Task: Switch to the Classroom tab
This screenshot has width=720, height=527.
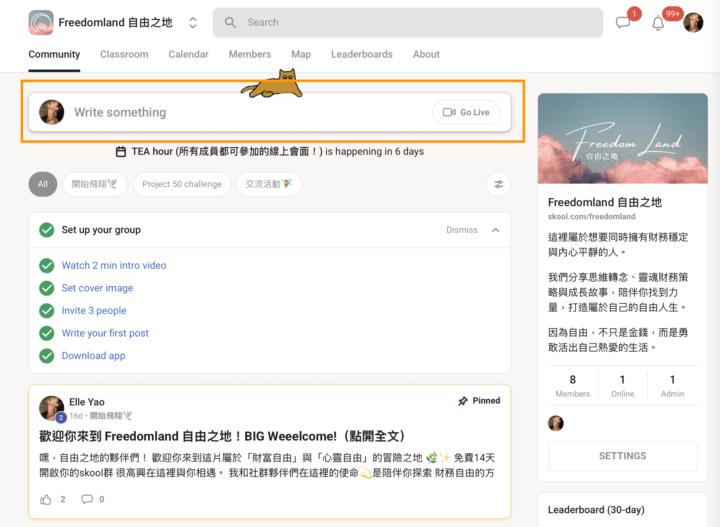Action: click(124, 54)
